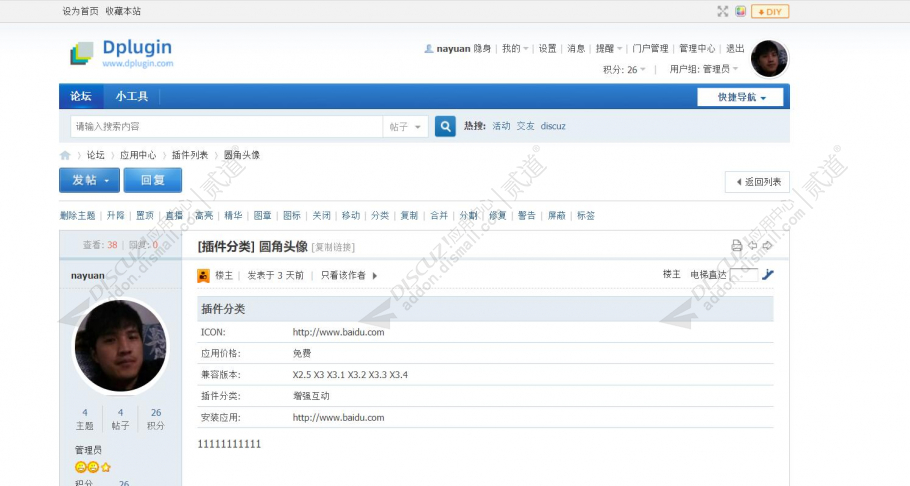Click the nayuan username in the sidebar

tap(88, 276)
